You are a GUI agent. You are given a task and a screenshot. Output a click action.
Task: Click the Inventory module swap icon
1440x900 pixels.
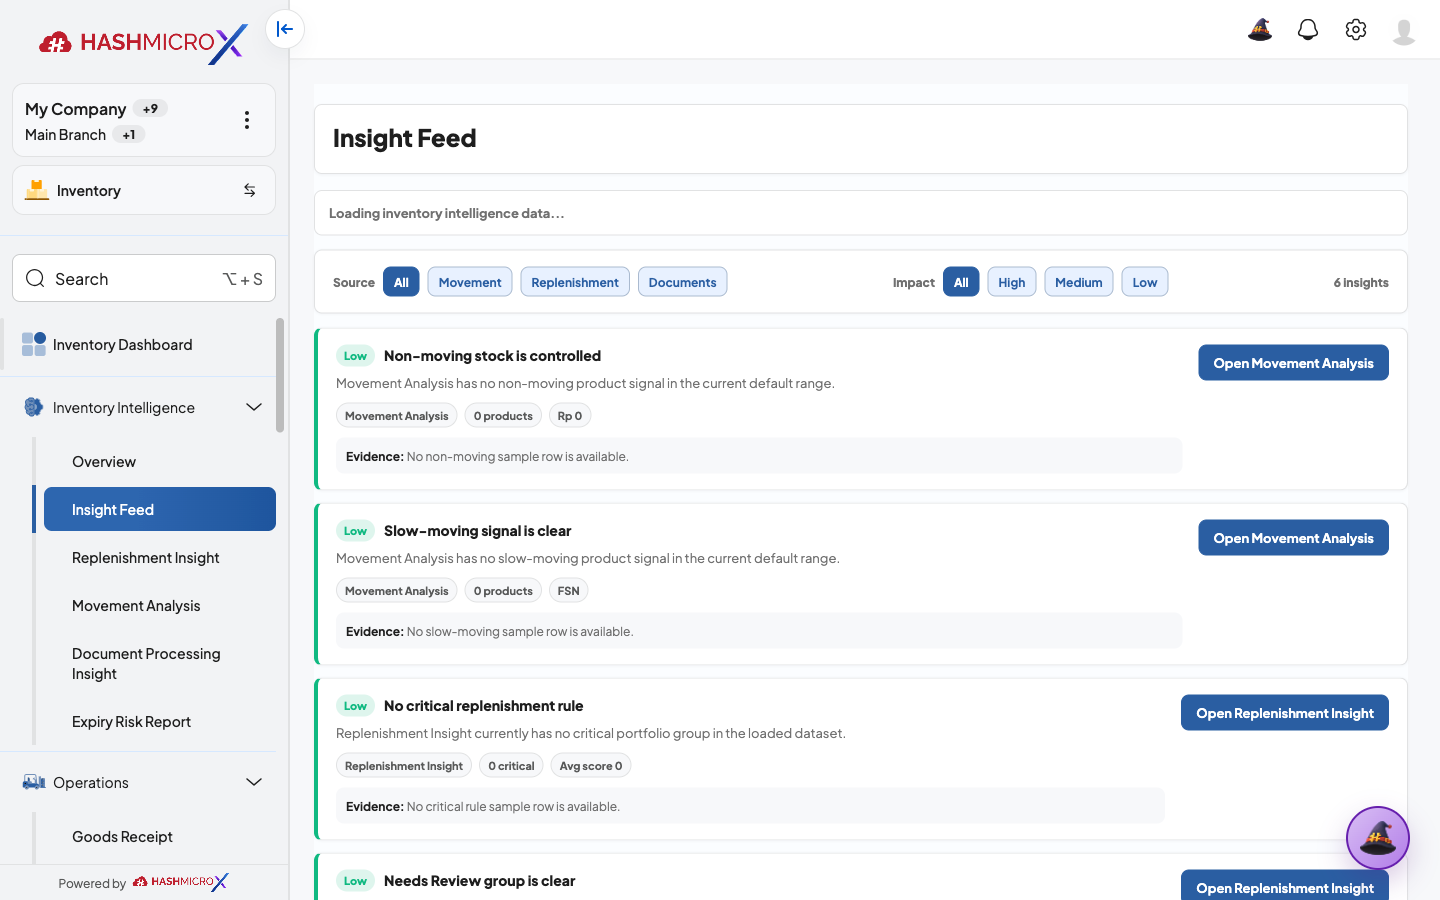tap(250, 190)
